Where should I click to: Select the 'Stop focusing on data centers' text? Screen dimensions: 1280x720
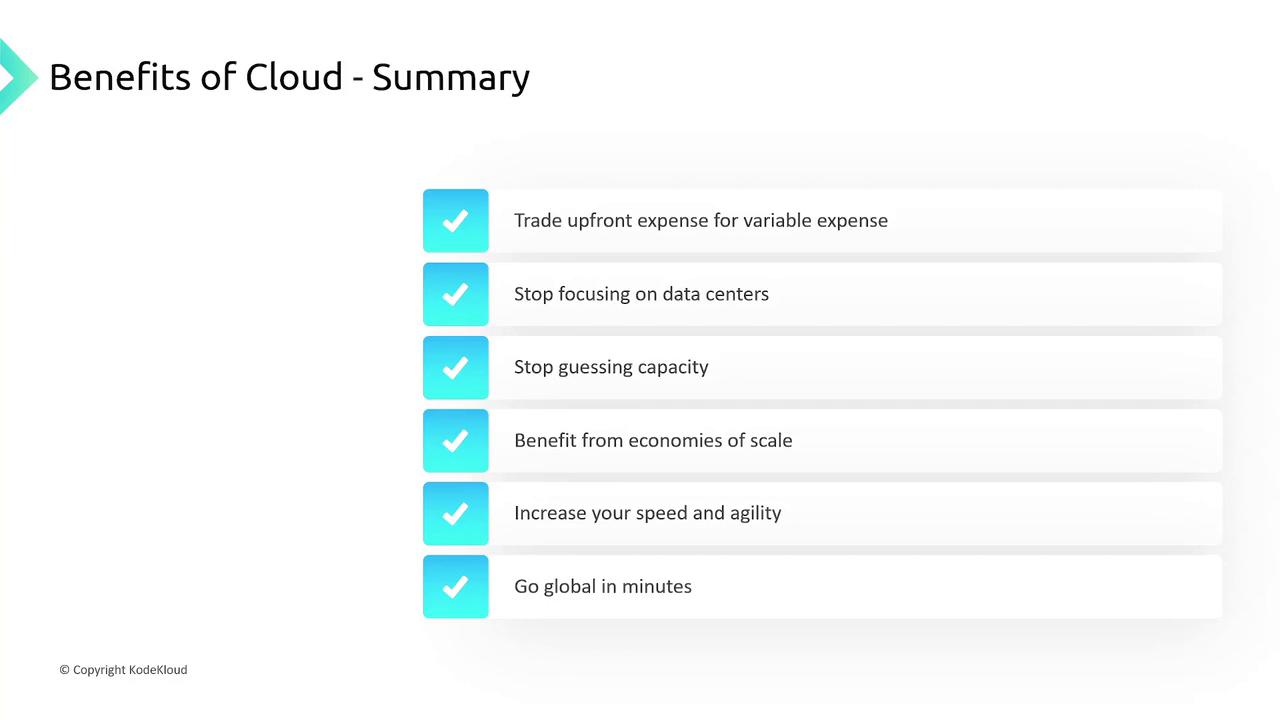click(641, 294)
